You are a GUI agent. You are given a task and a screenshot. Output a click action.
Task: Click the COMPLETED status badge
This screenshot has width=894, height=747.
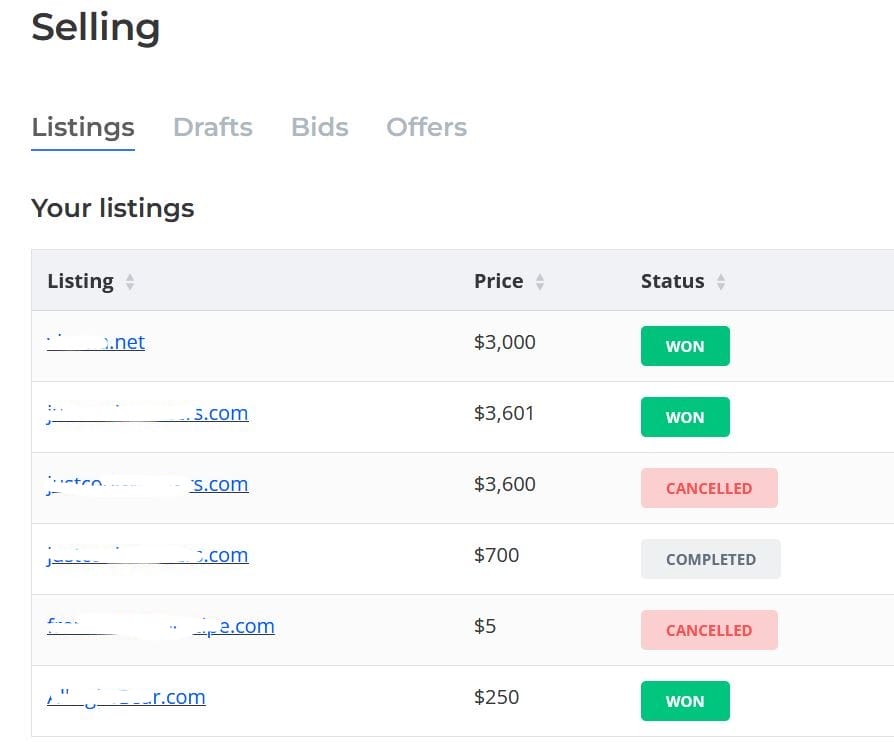(710, 560)
